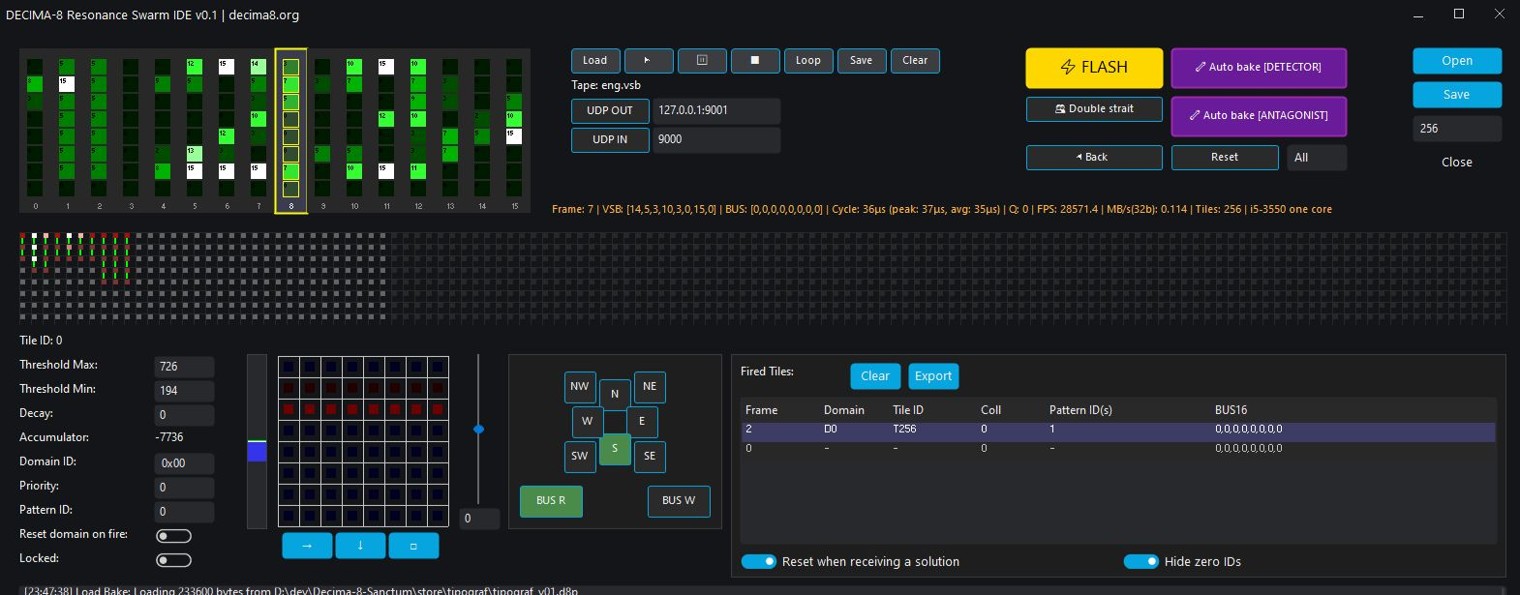Run Auto bake [ANTAGONIST]
This screenshot has height=595, width=1520.
click(1259, 116)
